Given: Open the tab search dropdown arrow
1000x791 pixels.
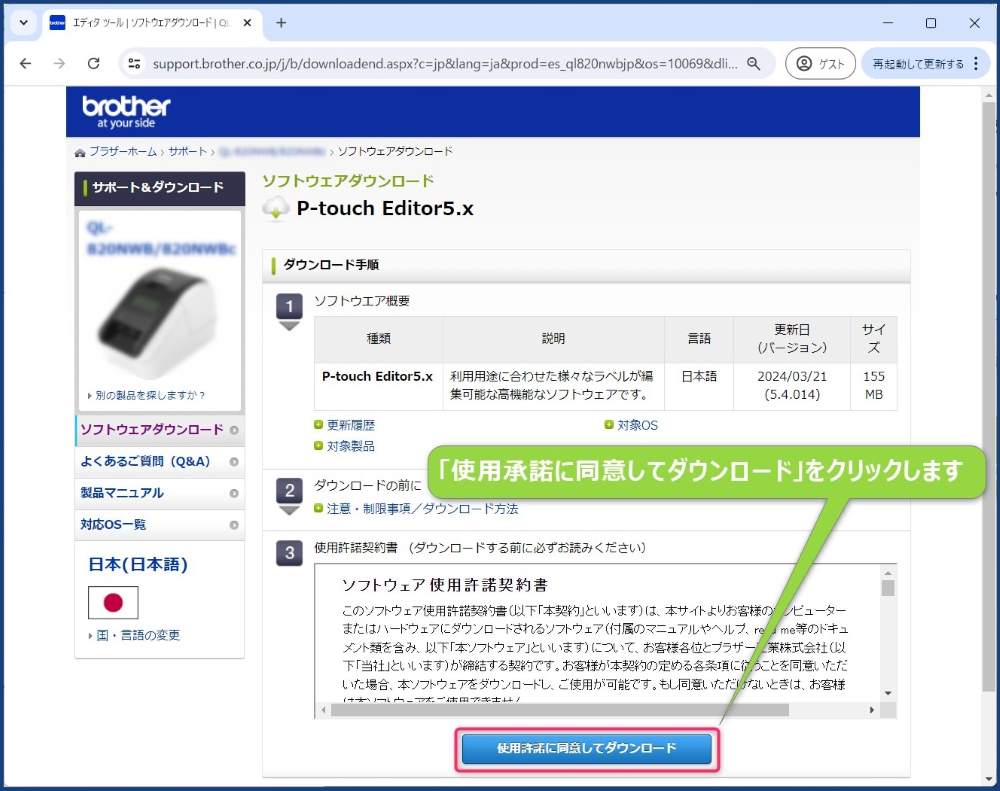Looking at the screenshot, I should click(x=24, y=22).
